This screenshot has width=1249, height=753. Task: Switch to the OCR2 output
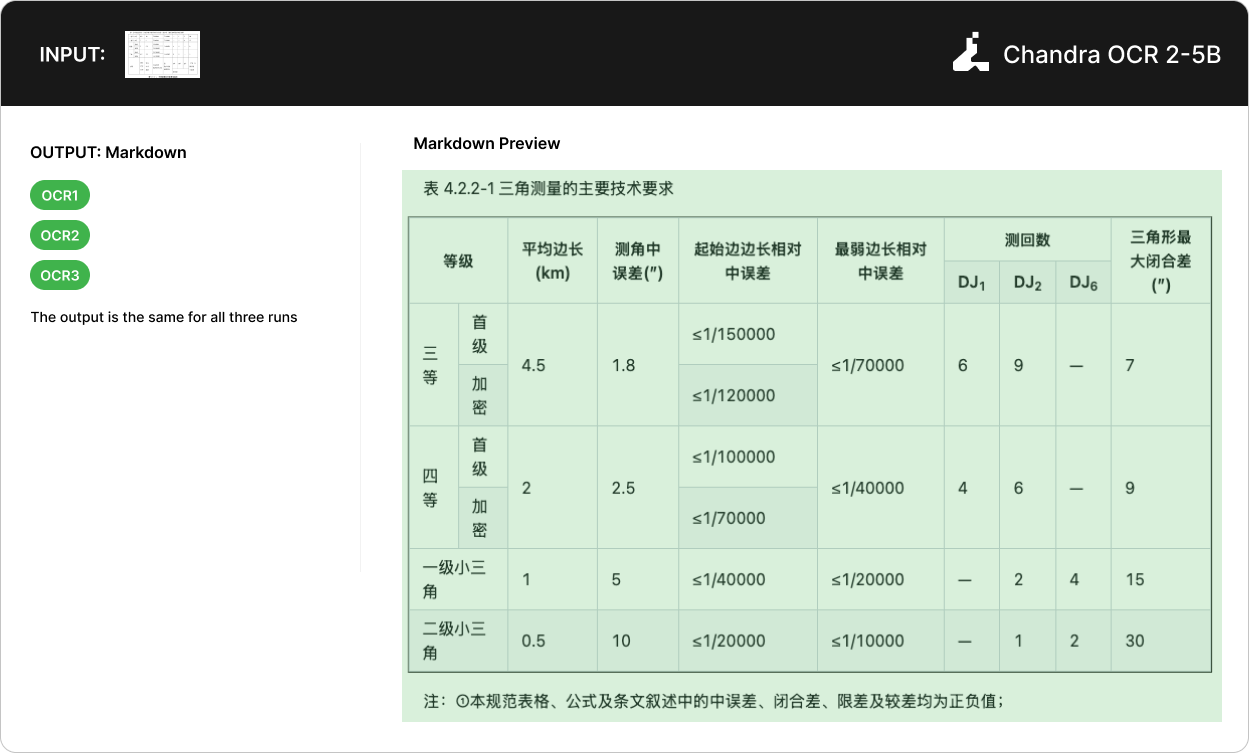click(60, 235)
